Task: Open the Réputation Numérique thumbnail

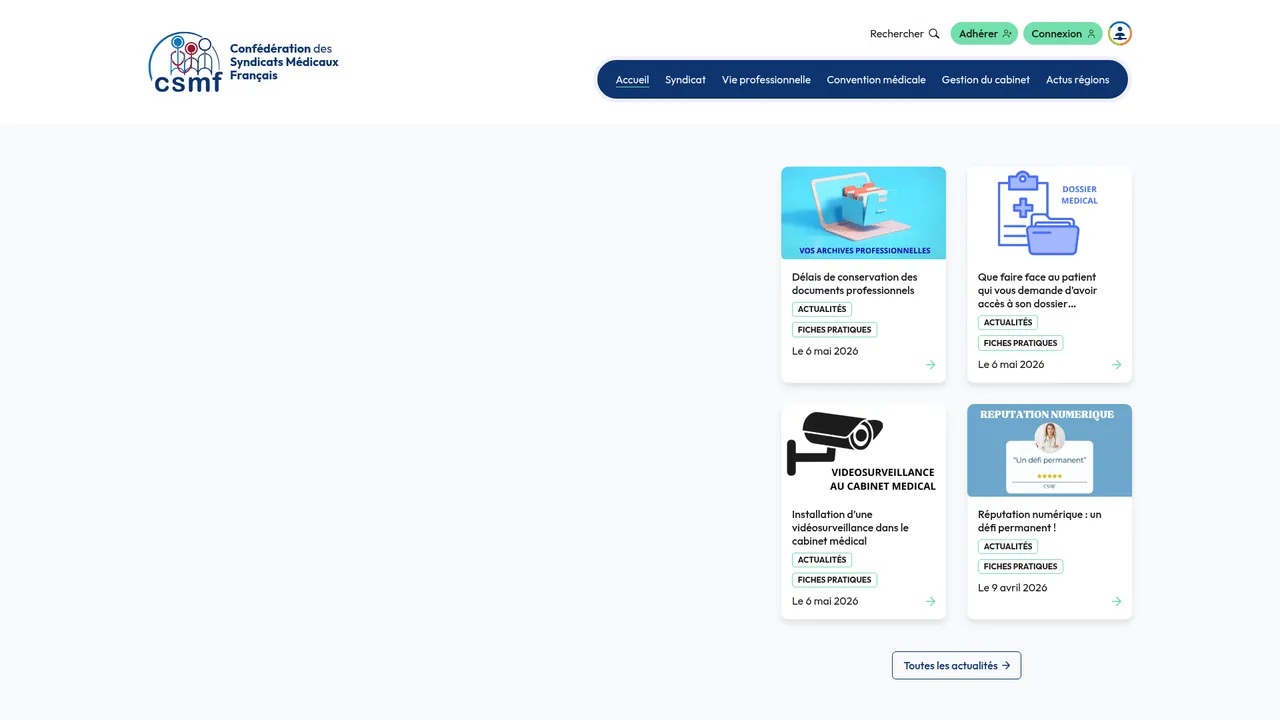Action: click(x=1049, y=450)
